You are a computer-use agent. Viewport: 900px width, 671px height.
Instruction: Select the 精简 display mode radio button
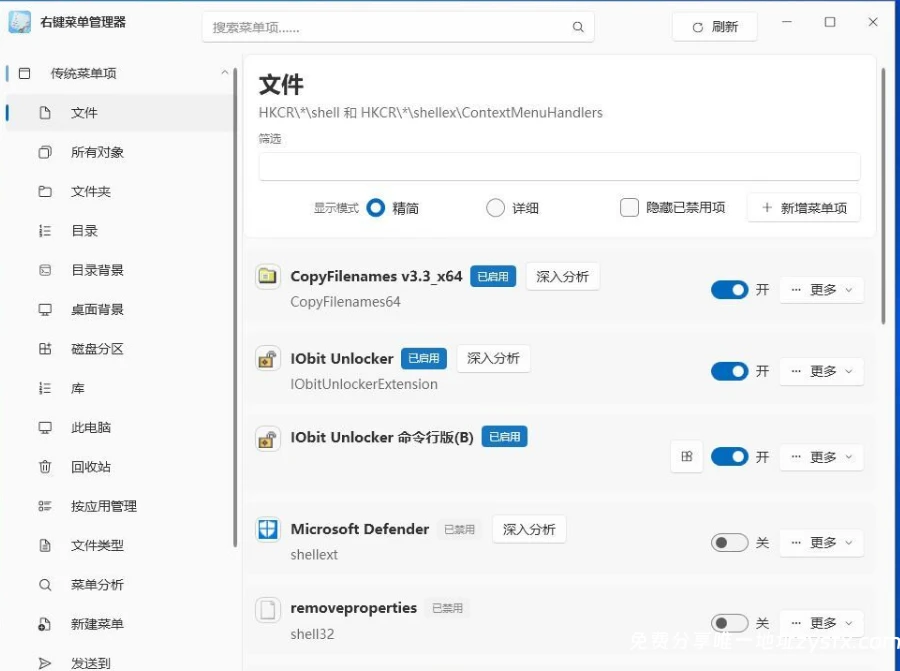[376, 208]
